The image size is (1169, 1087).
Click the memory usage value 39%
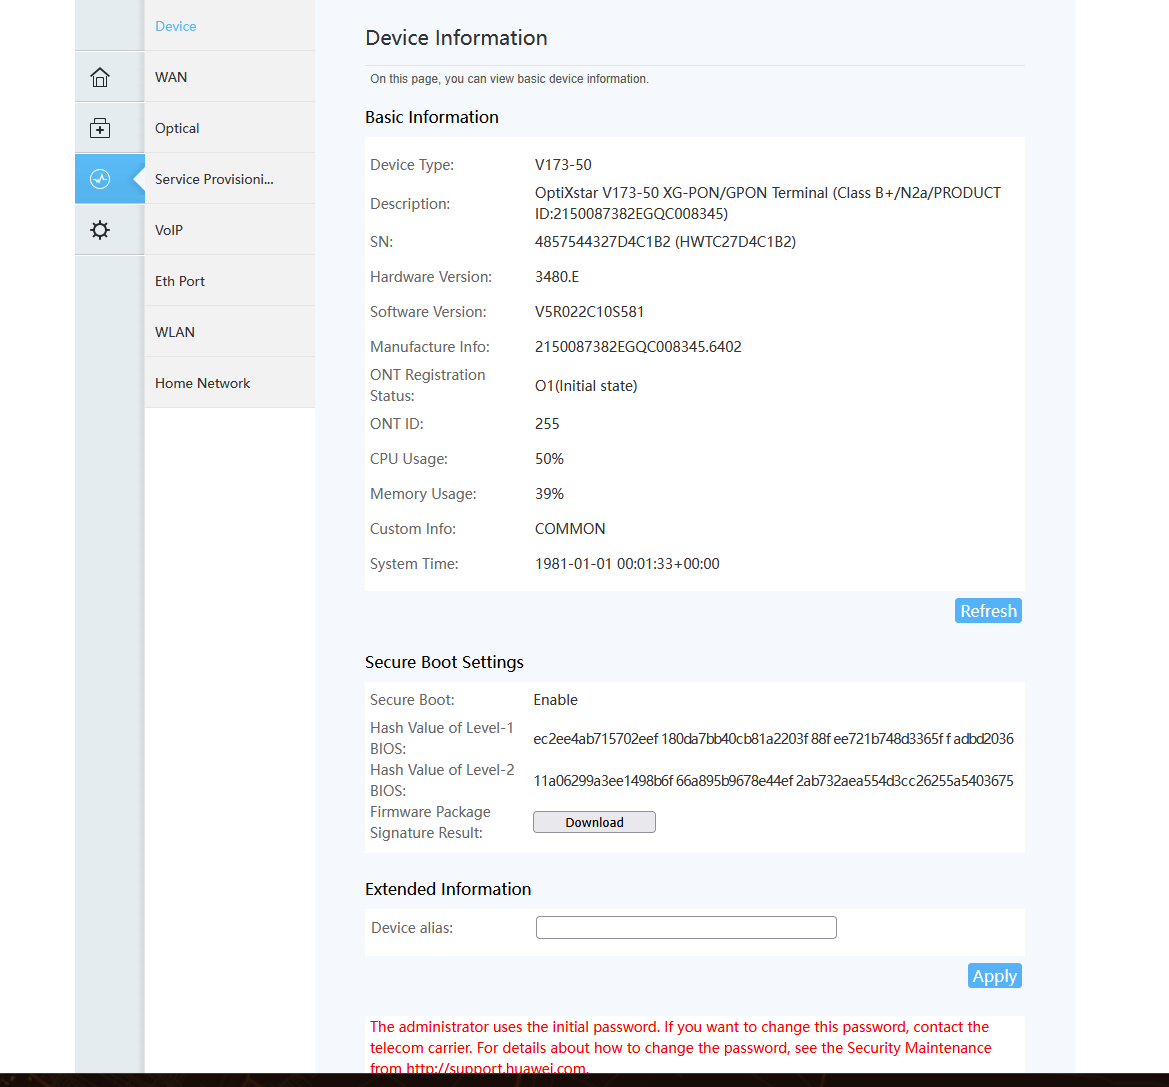click(x=549, y=494)
